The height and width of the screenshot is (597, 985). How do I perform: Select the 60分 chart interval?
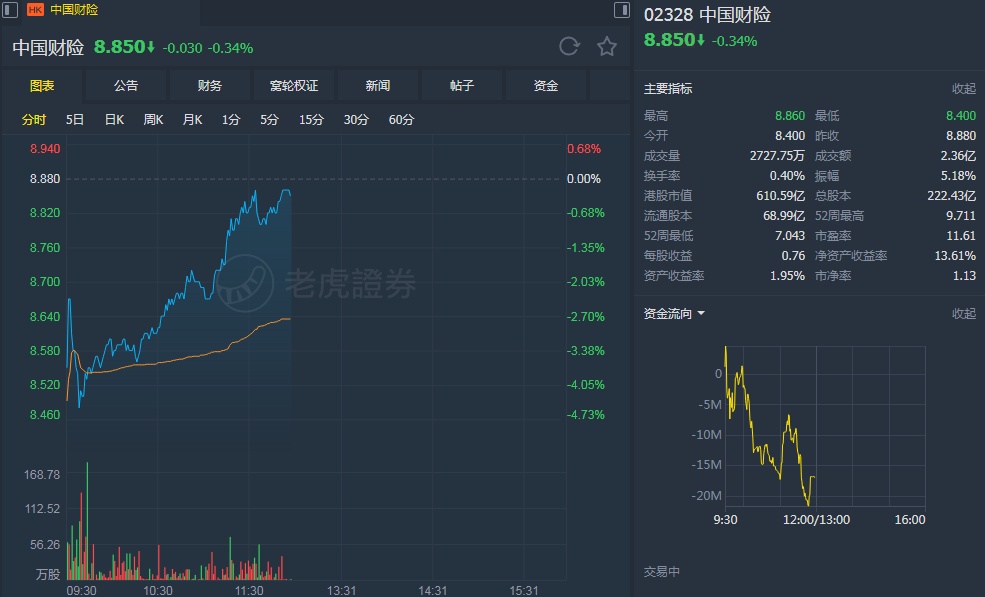(x=401, y=120)
